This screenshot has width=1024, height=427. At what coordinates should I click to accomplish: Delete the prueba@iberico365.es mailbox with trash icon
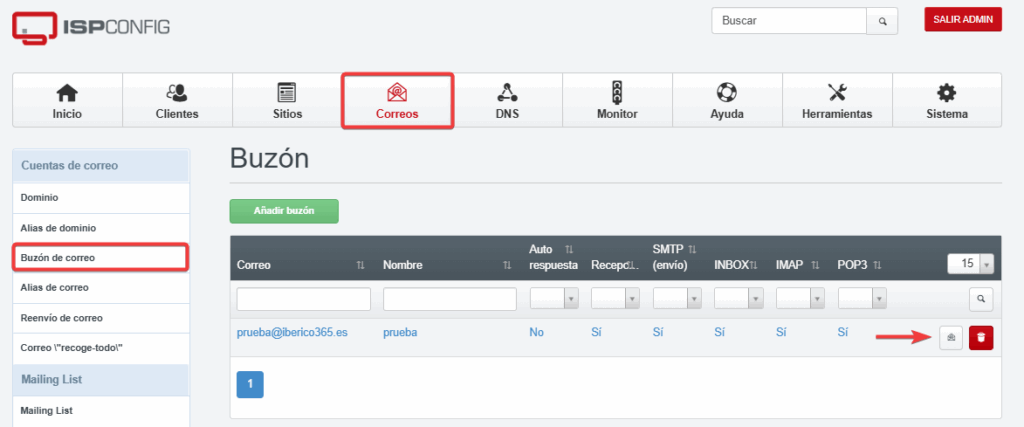point(981,338)
